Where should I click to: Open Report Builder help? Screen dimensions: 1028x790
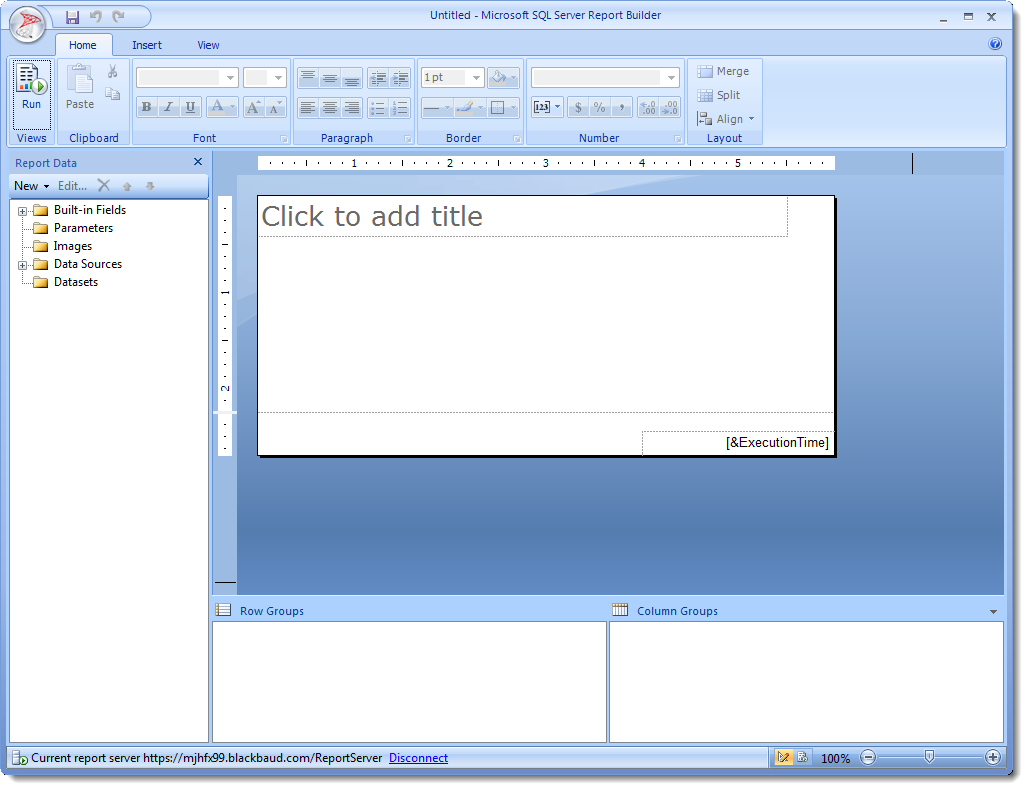[x=995, y=44]
